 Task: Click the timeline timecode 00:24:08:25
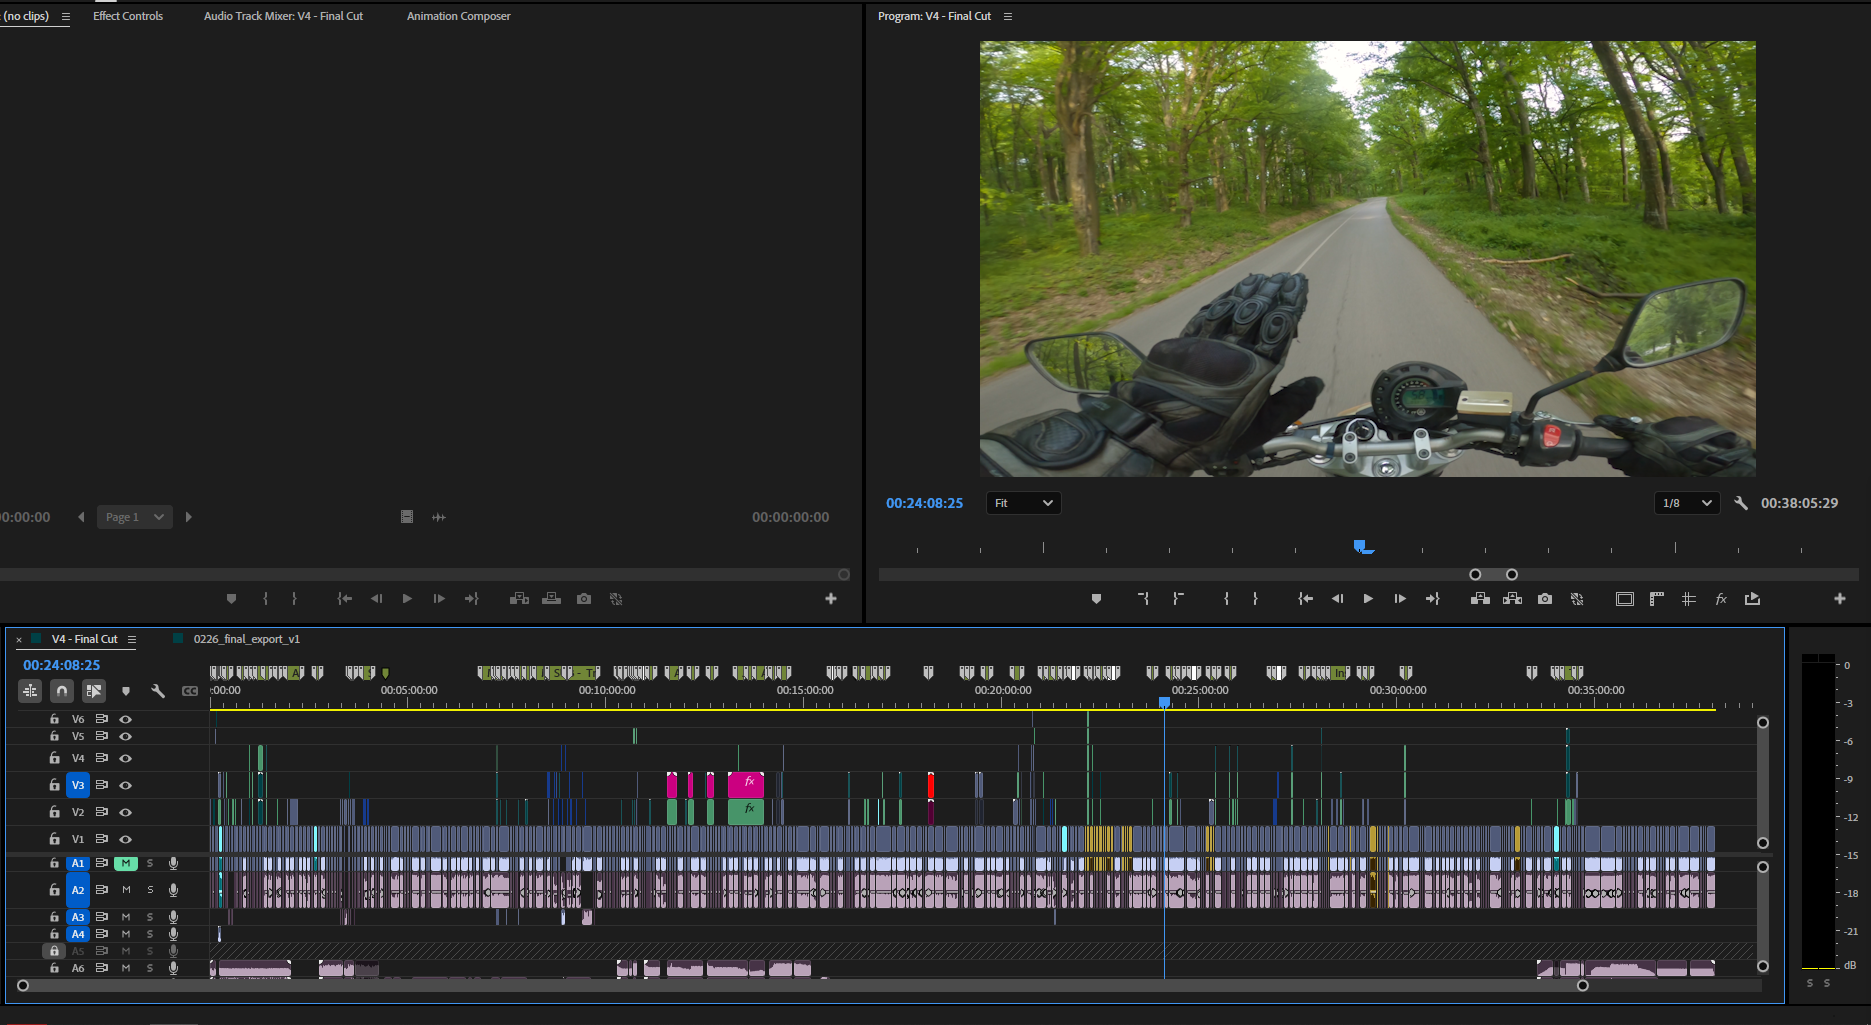point(62,665)
